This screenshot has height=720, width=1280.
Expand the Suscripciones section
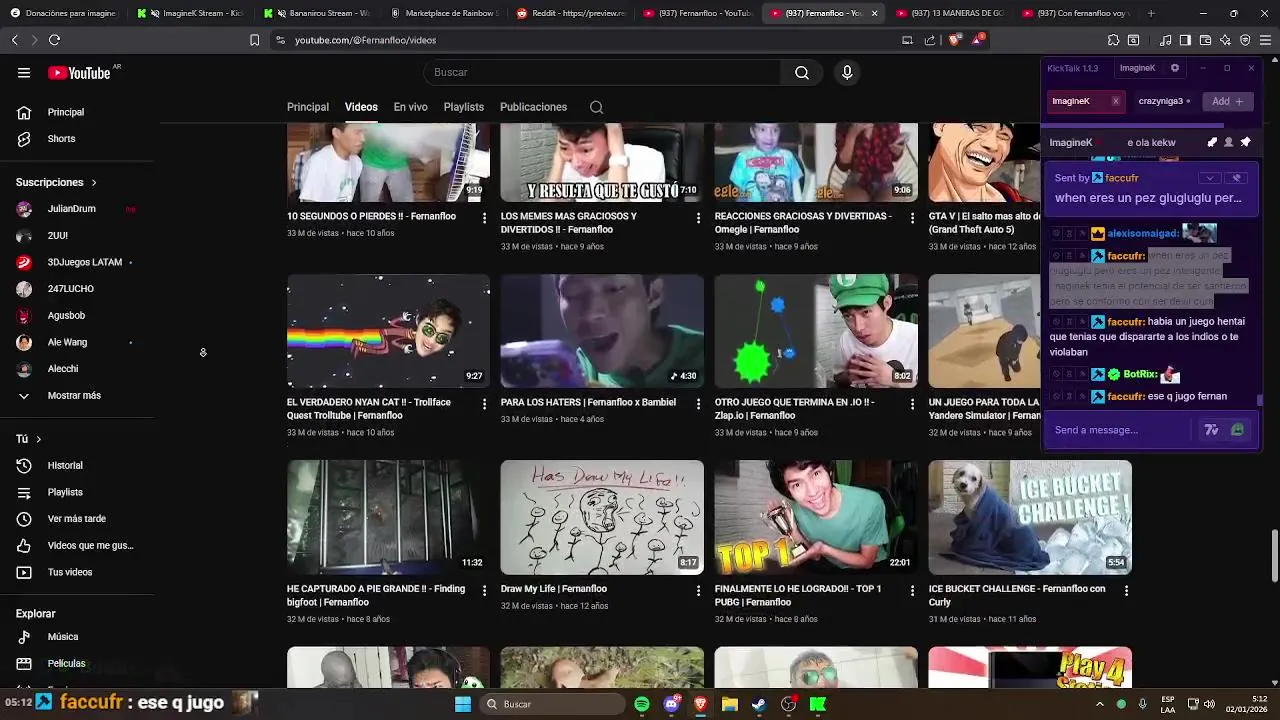click(x=56, y=183)
